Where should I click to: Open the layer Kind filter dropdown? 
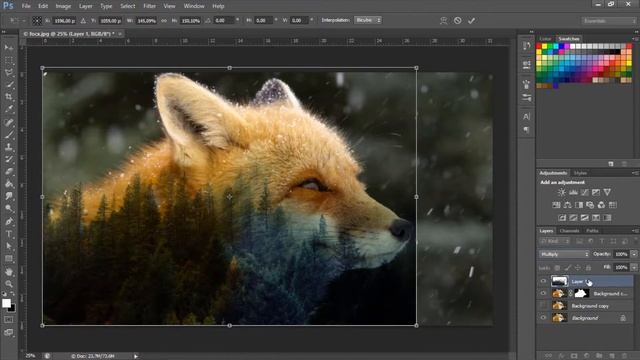(554, 242)
